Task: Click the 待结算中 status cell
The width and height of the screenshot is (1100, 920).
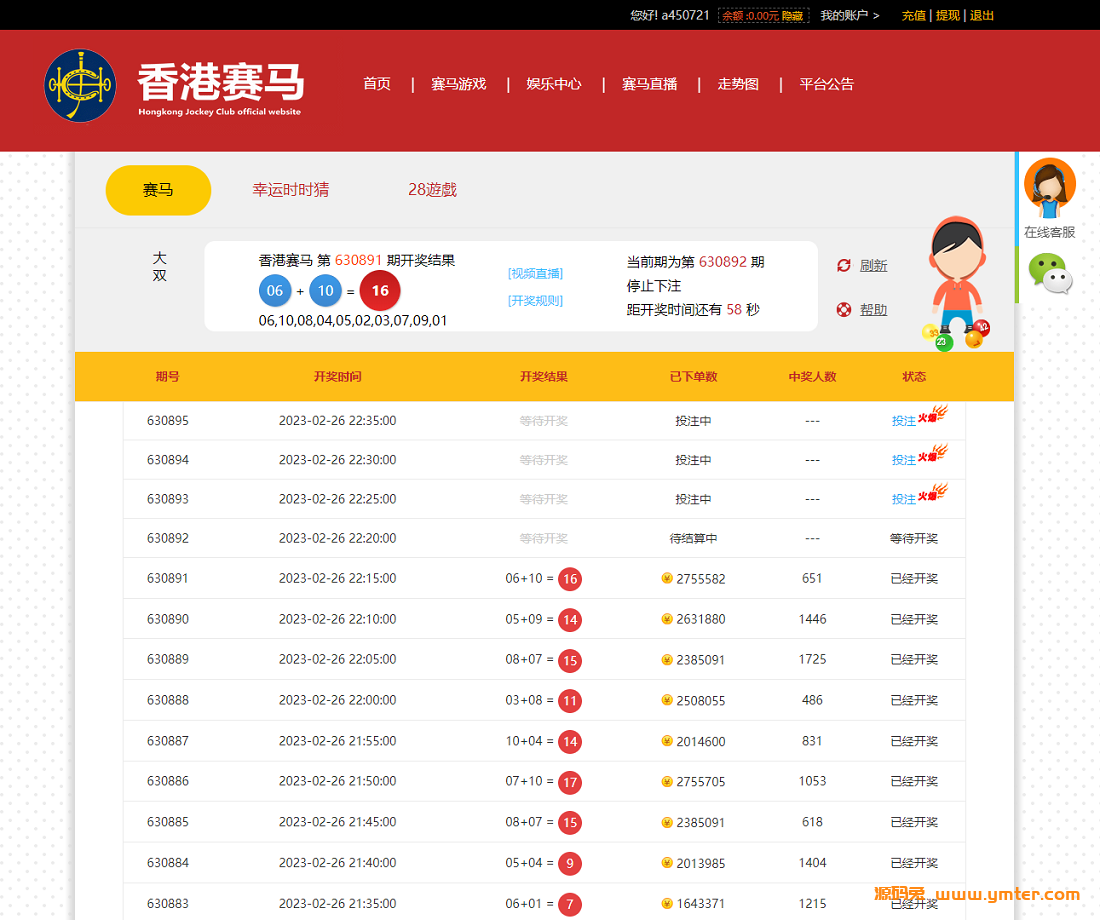Action: coord(693,538)
